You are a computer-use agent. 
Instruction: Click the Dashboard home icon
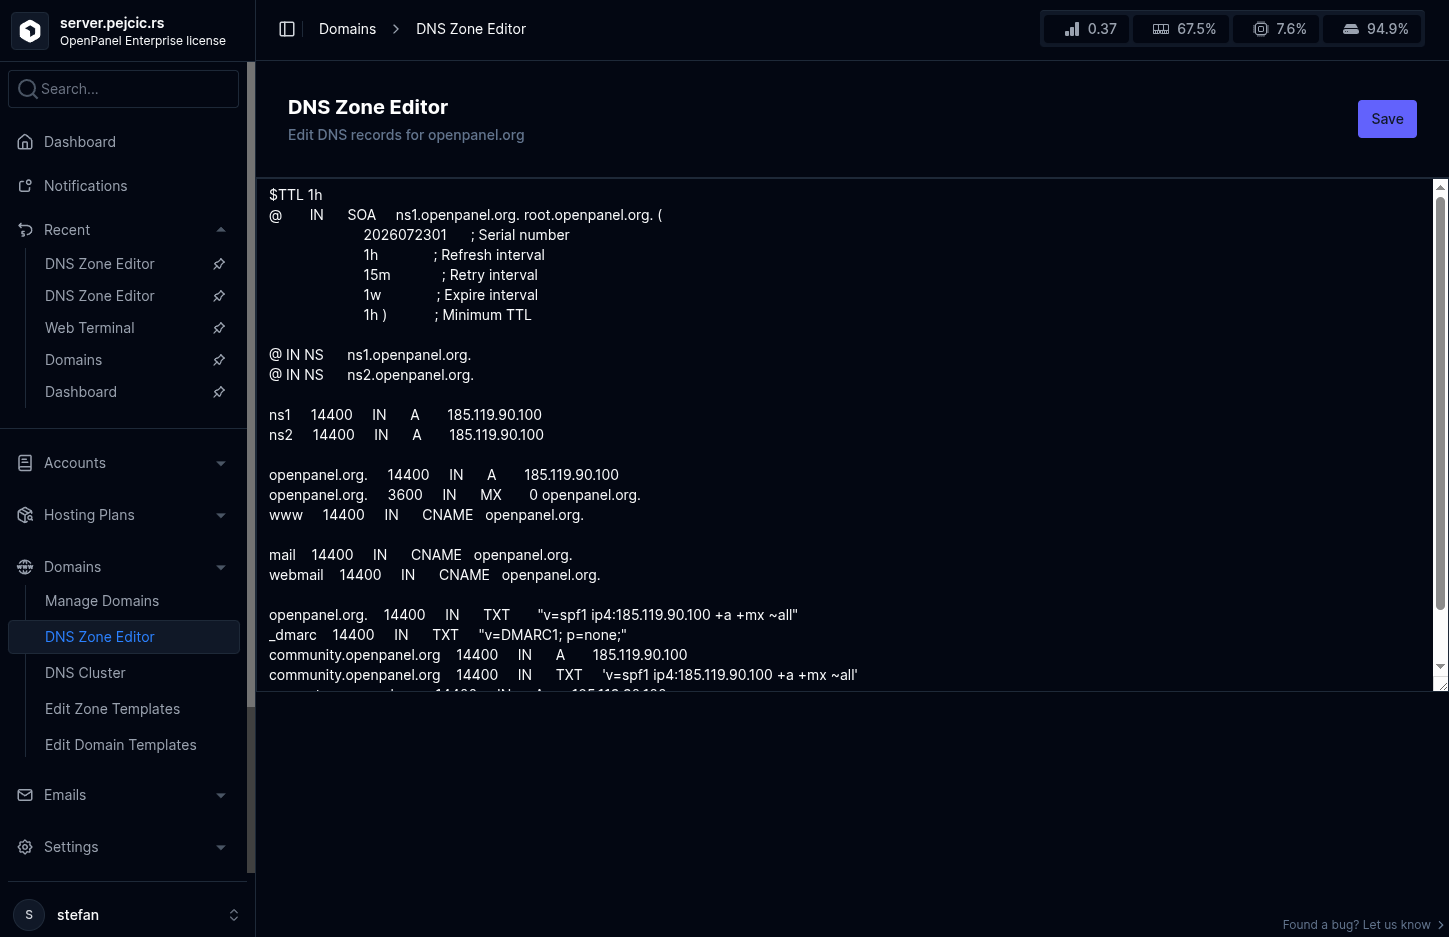[25, 142]
